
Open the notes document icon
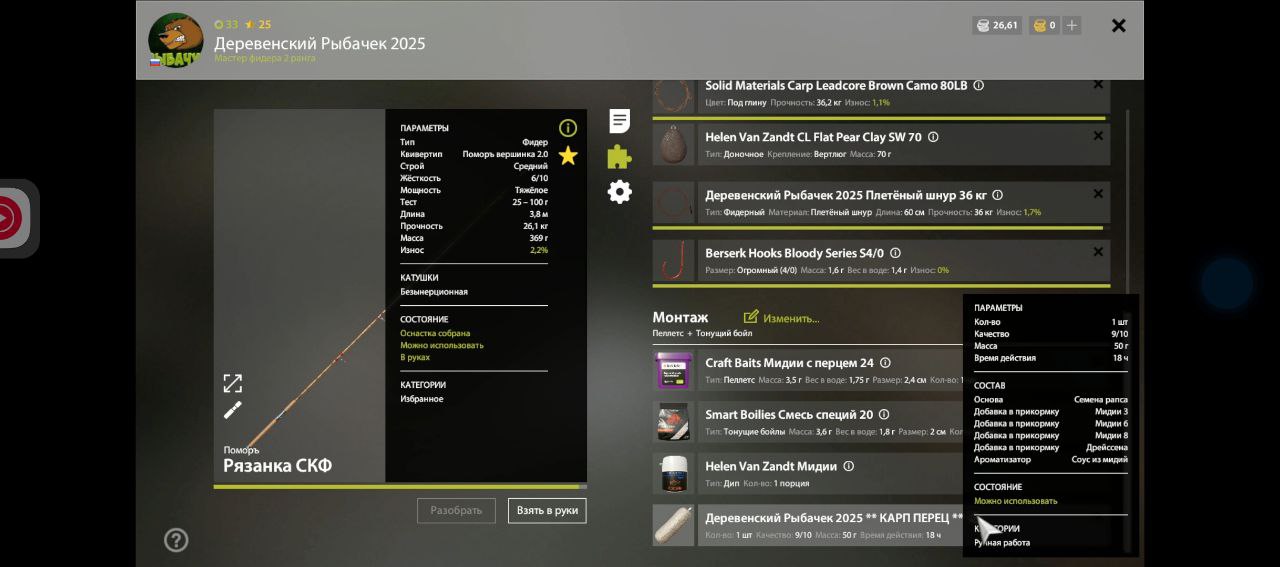coord(620,121)
